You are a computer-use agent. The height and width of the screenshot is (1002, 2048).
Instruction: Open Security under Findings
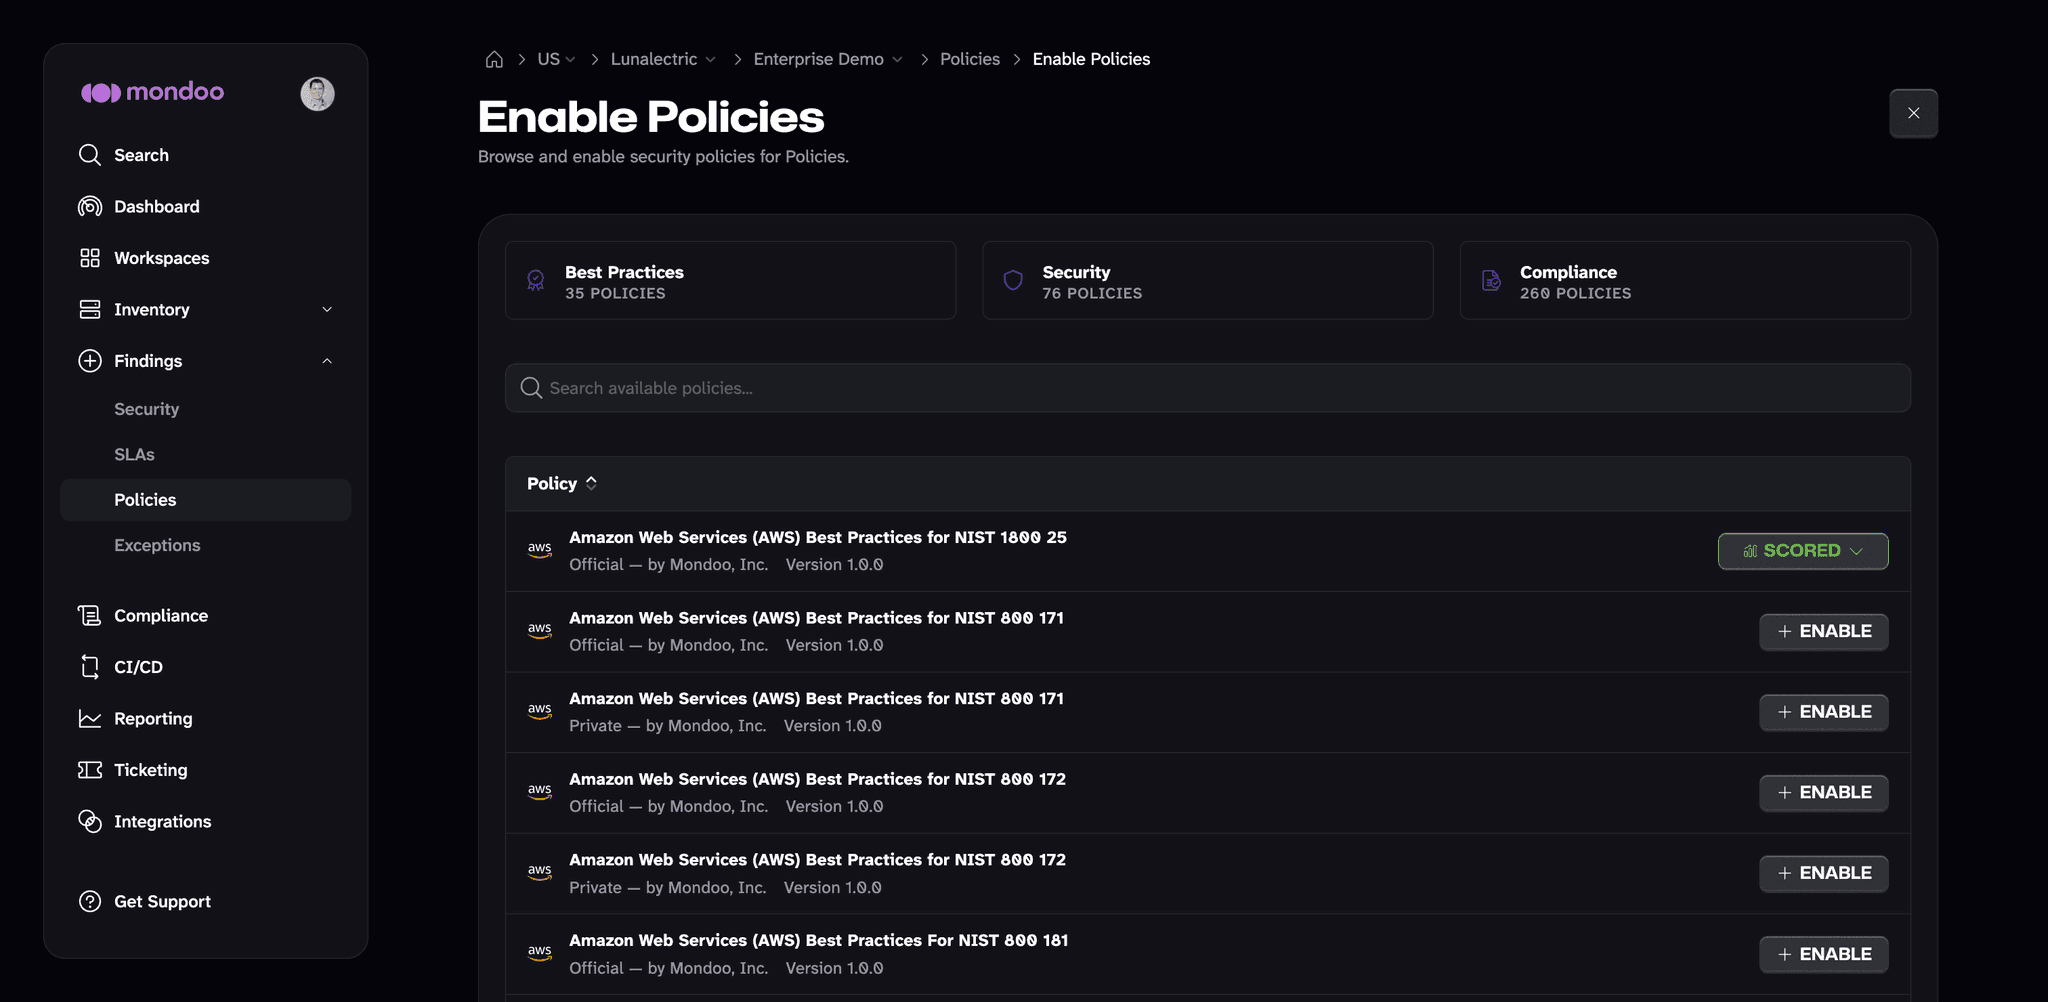tap(146, 409)
